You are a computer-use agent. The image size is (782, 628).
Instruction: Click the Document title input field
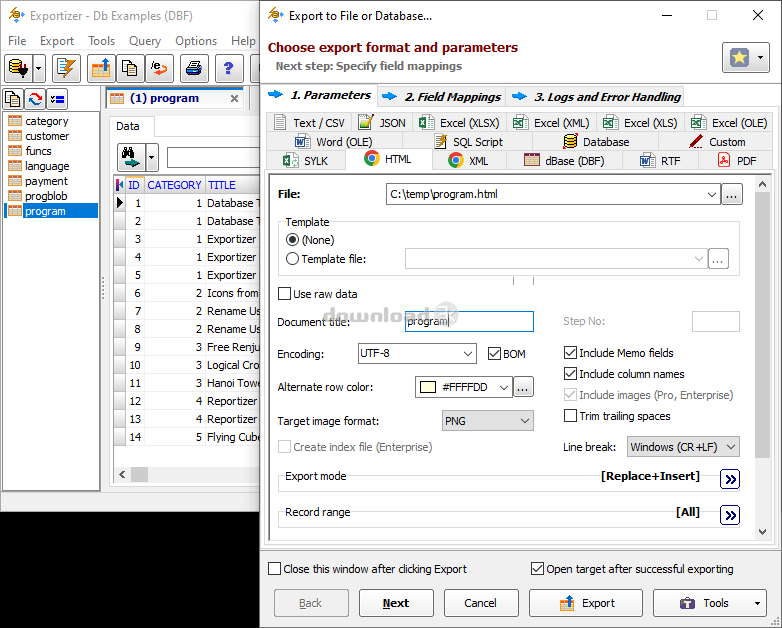(x=469, y=322)
